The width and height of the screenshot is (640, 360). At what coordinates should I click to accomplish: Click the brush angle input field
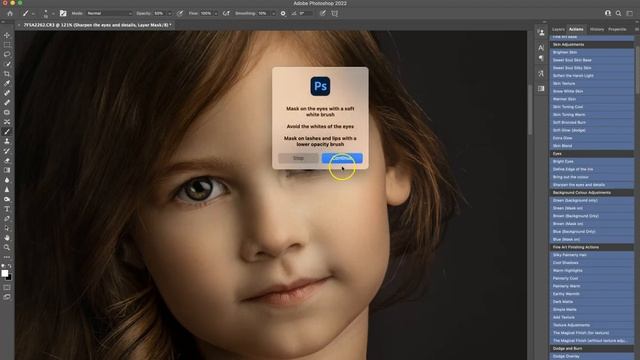[x=305, y=13]
